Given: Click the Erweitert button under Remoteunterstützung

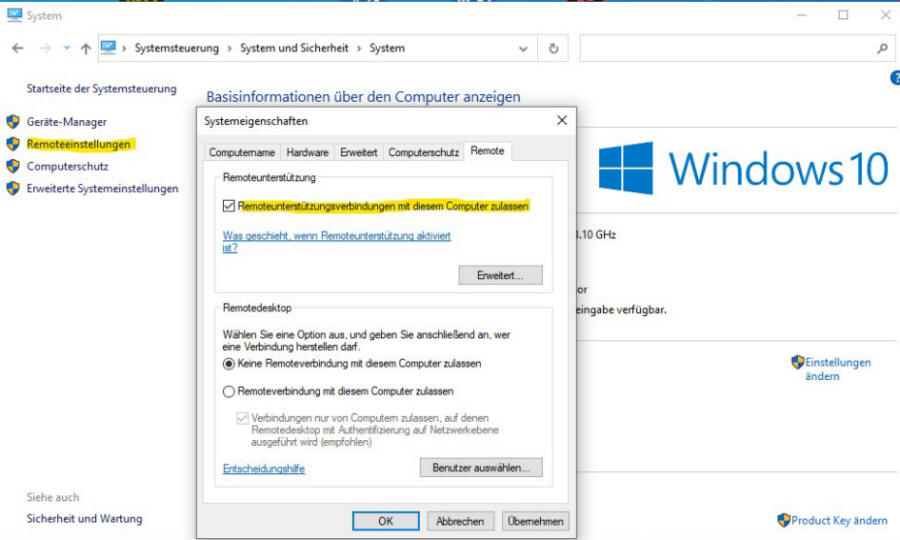Looking at the screenshot, I should 500,275.
